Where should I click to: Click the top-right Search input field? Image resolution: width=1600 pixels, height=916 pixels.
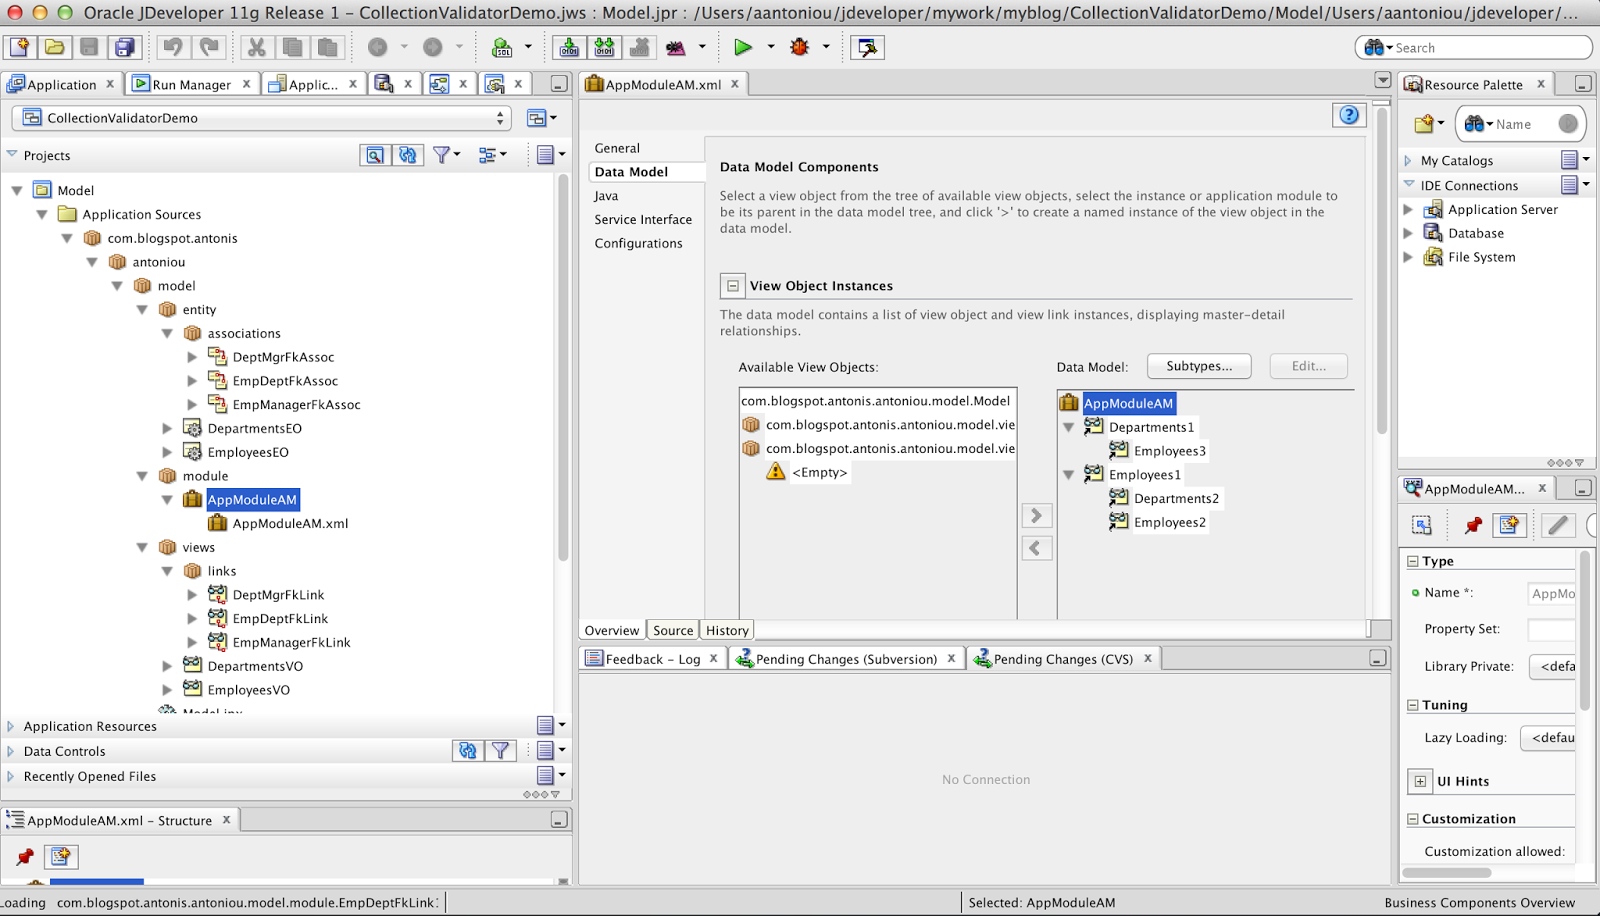(1474, 48)
